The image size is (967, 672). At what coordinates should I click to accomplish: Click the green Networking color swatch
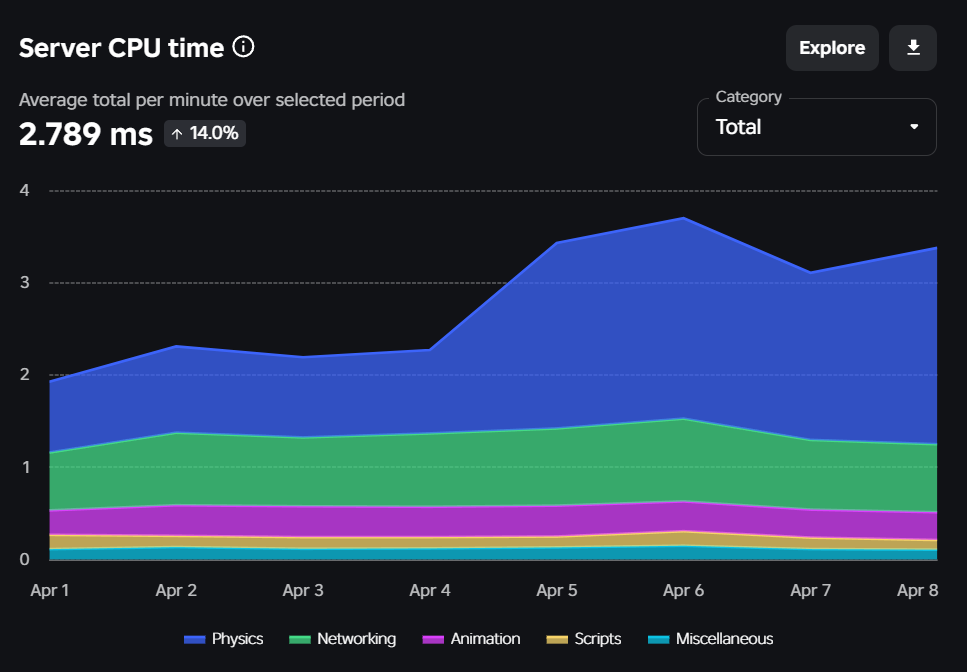pos(301,639)
